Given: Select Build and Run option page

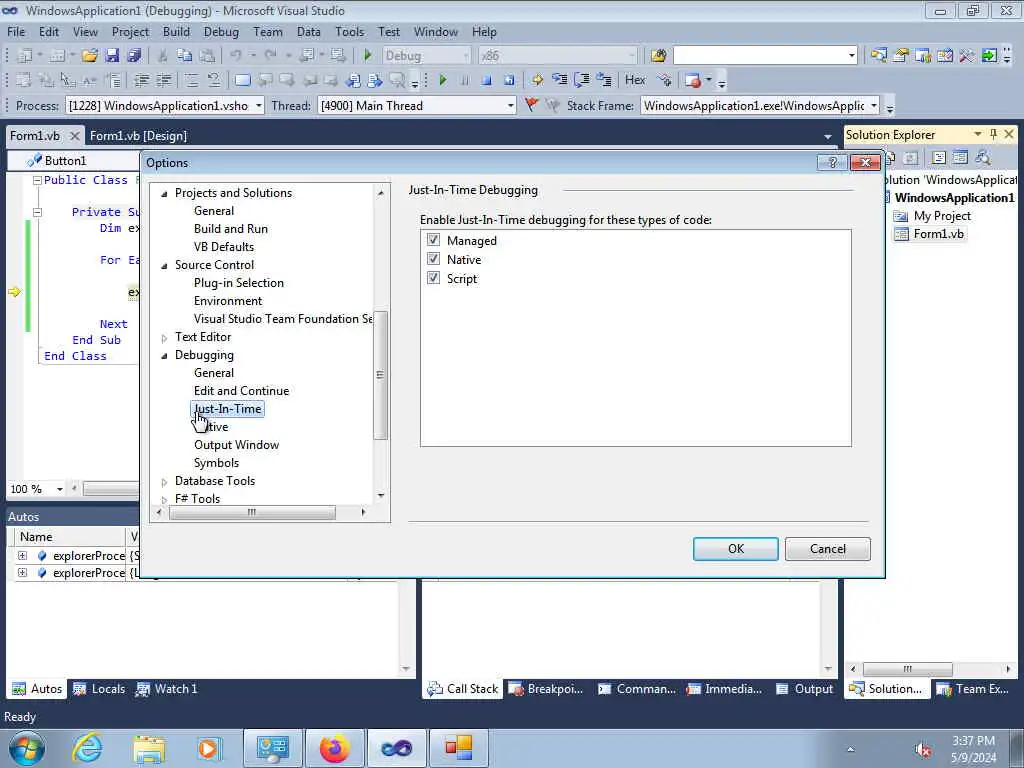Looking at the screenshot, I should coord(231,229).
